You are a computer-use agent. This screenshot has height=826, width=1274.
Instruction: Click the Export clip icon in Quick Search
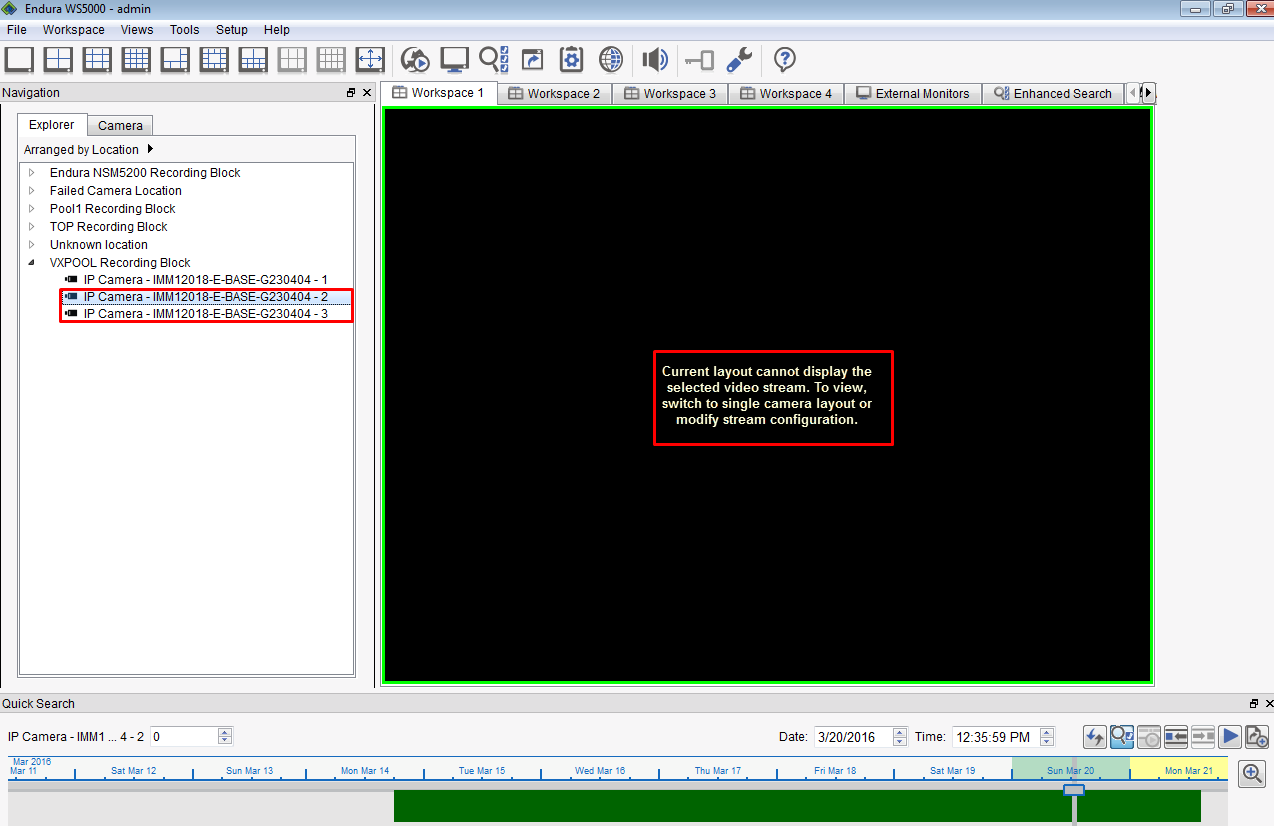coord(1256,736)
